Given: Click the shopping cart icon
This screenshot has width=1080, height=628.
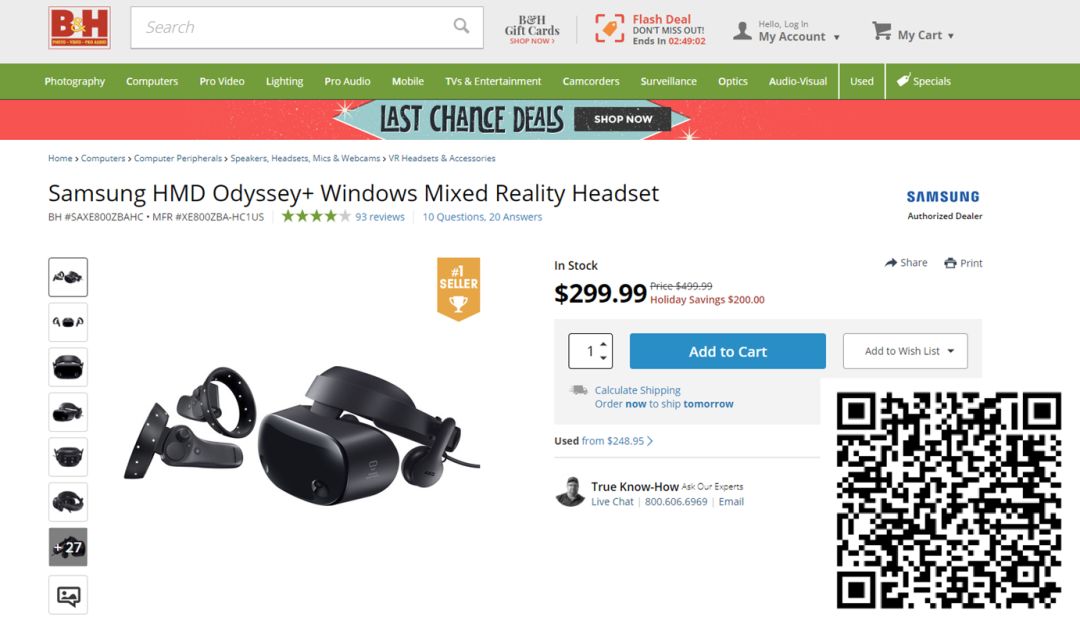Looking at the screenshot, I should [881, 31].
